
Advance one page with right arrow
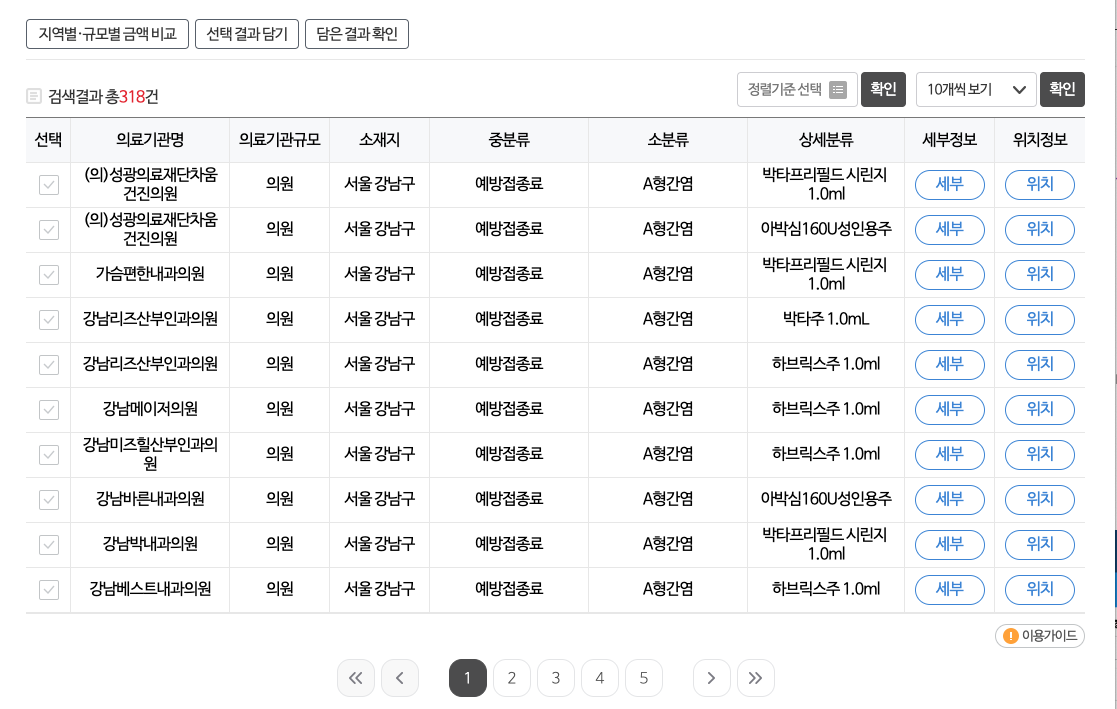pos(711,678)
